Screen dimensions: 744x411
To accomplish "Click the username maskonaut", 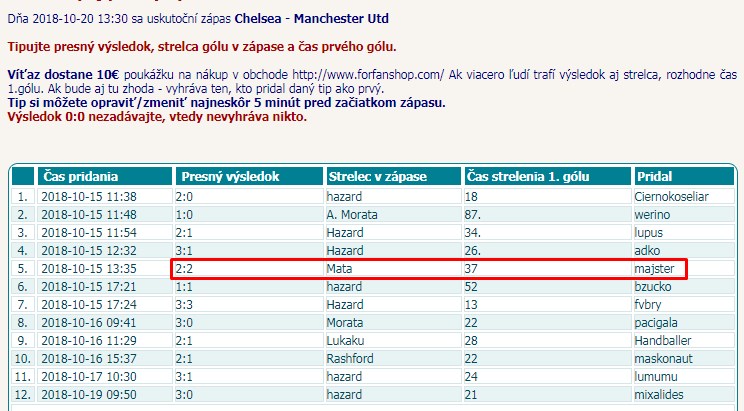I will (x=663, y=358).
